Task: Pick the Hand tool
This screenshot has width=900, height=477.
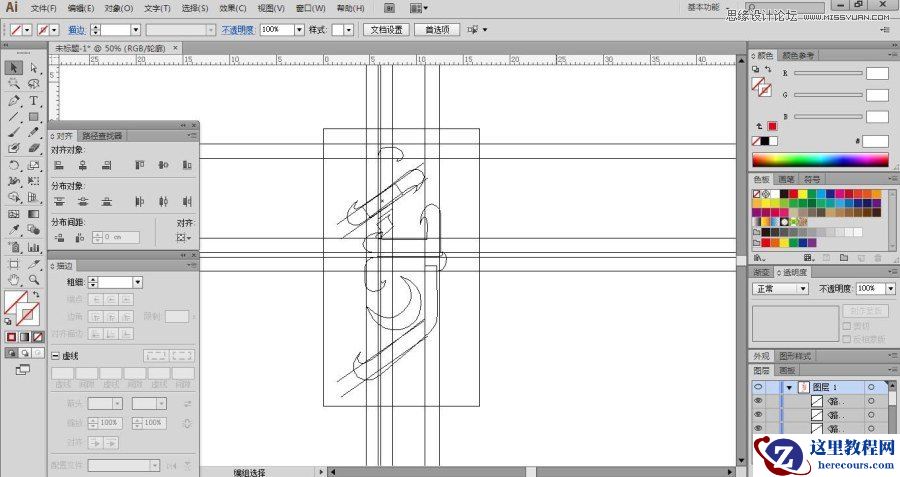Action: coord(14,280)
